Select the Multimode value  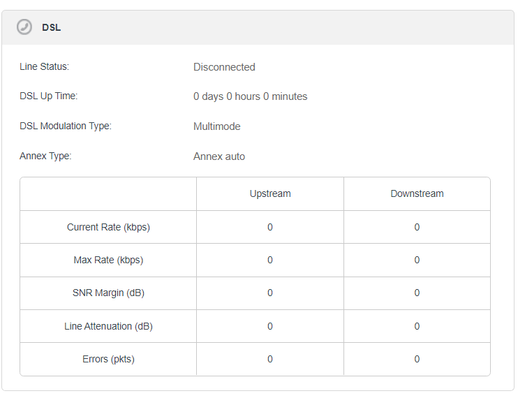pos(217,126)
